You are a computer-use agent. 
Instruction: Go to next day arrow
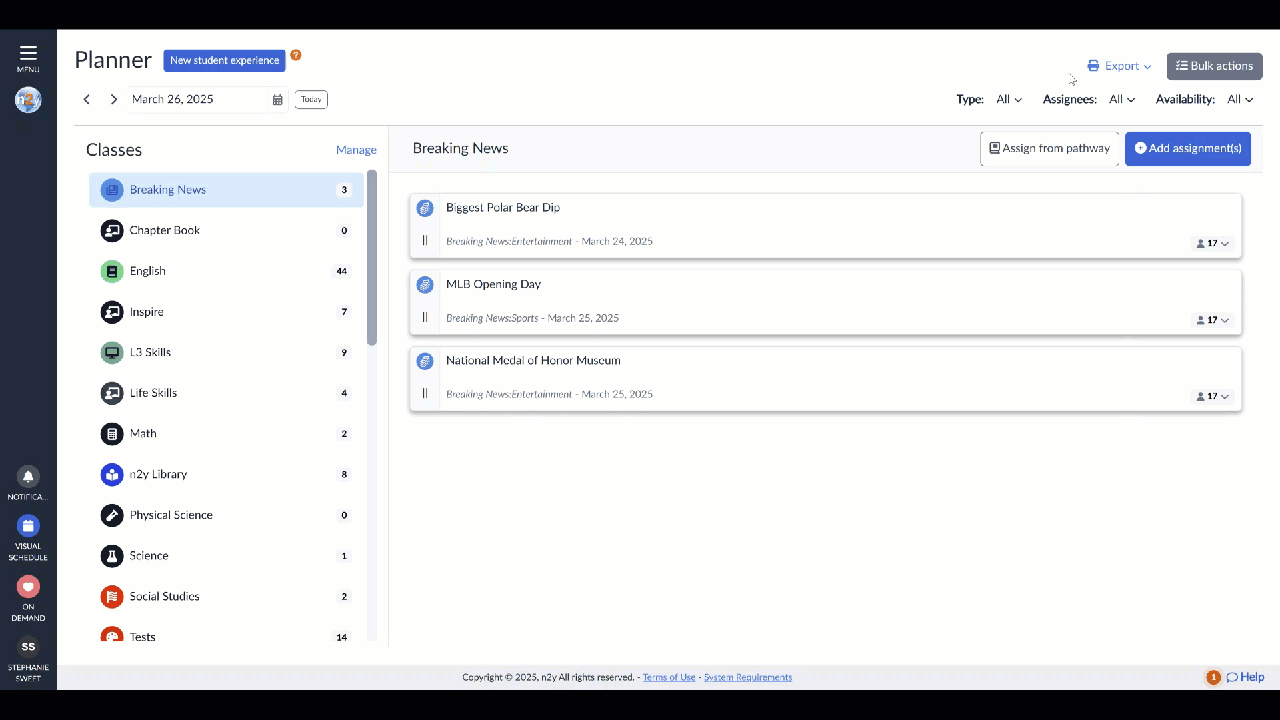113,100
